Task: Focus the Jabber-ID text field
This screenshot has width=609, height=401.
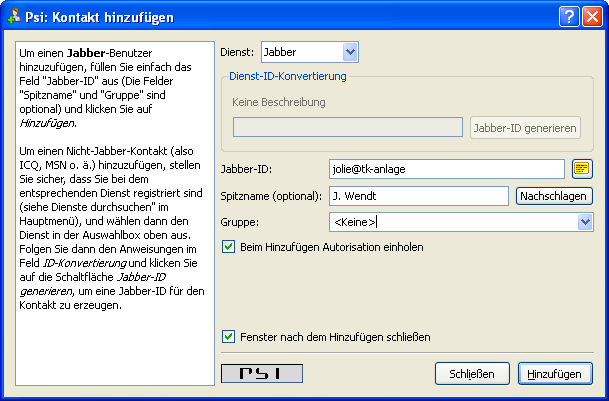Action: [x=446, y=169]
